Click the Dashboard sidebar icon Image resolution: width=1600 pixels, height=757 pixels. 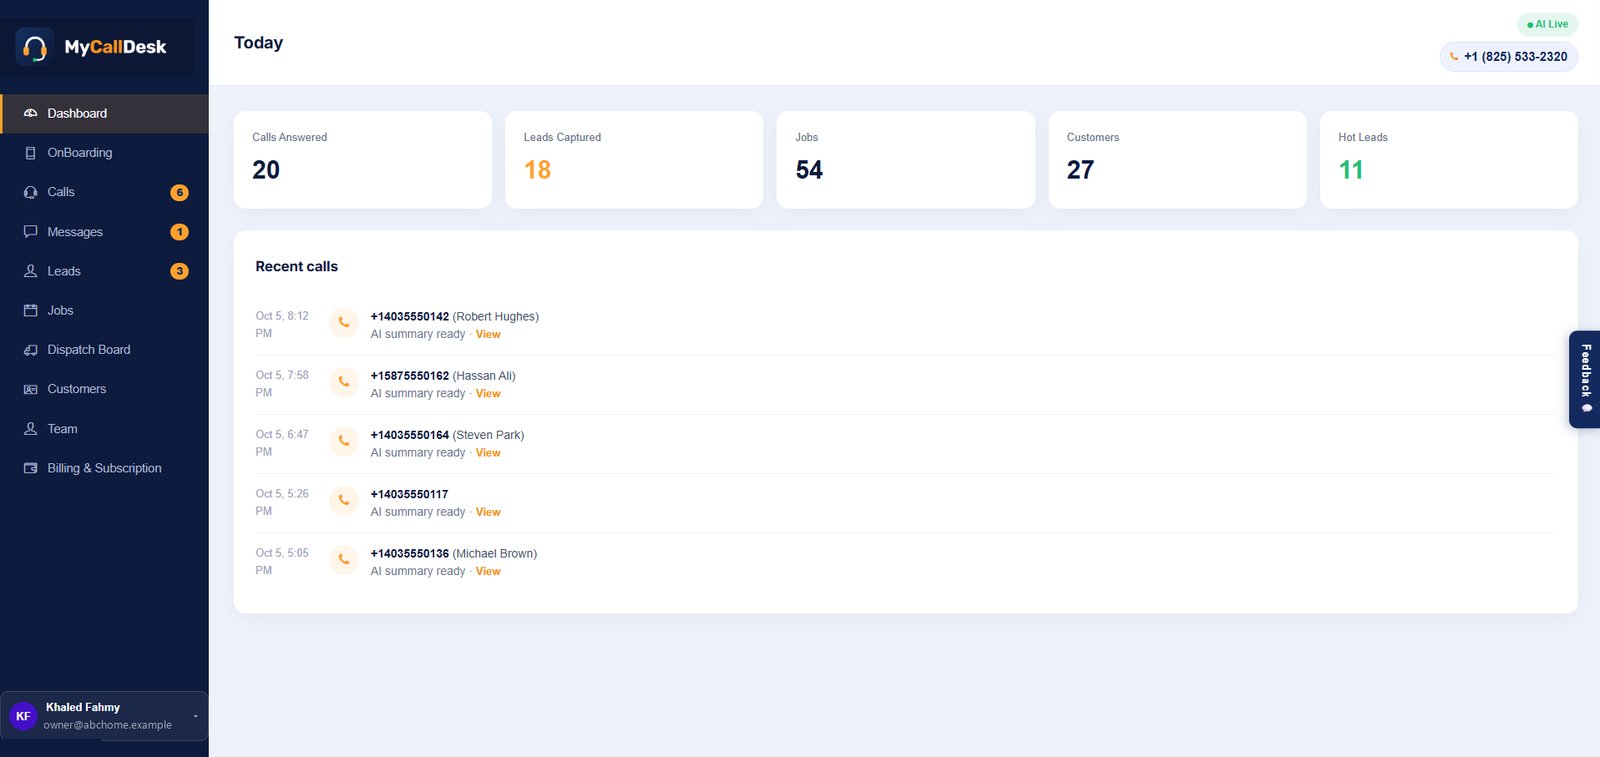pyautogui.click(x=30, y=113)
